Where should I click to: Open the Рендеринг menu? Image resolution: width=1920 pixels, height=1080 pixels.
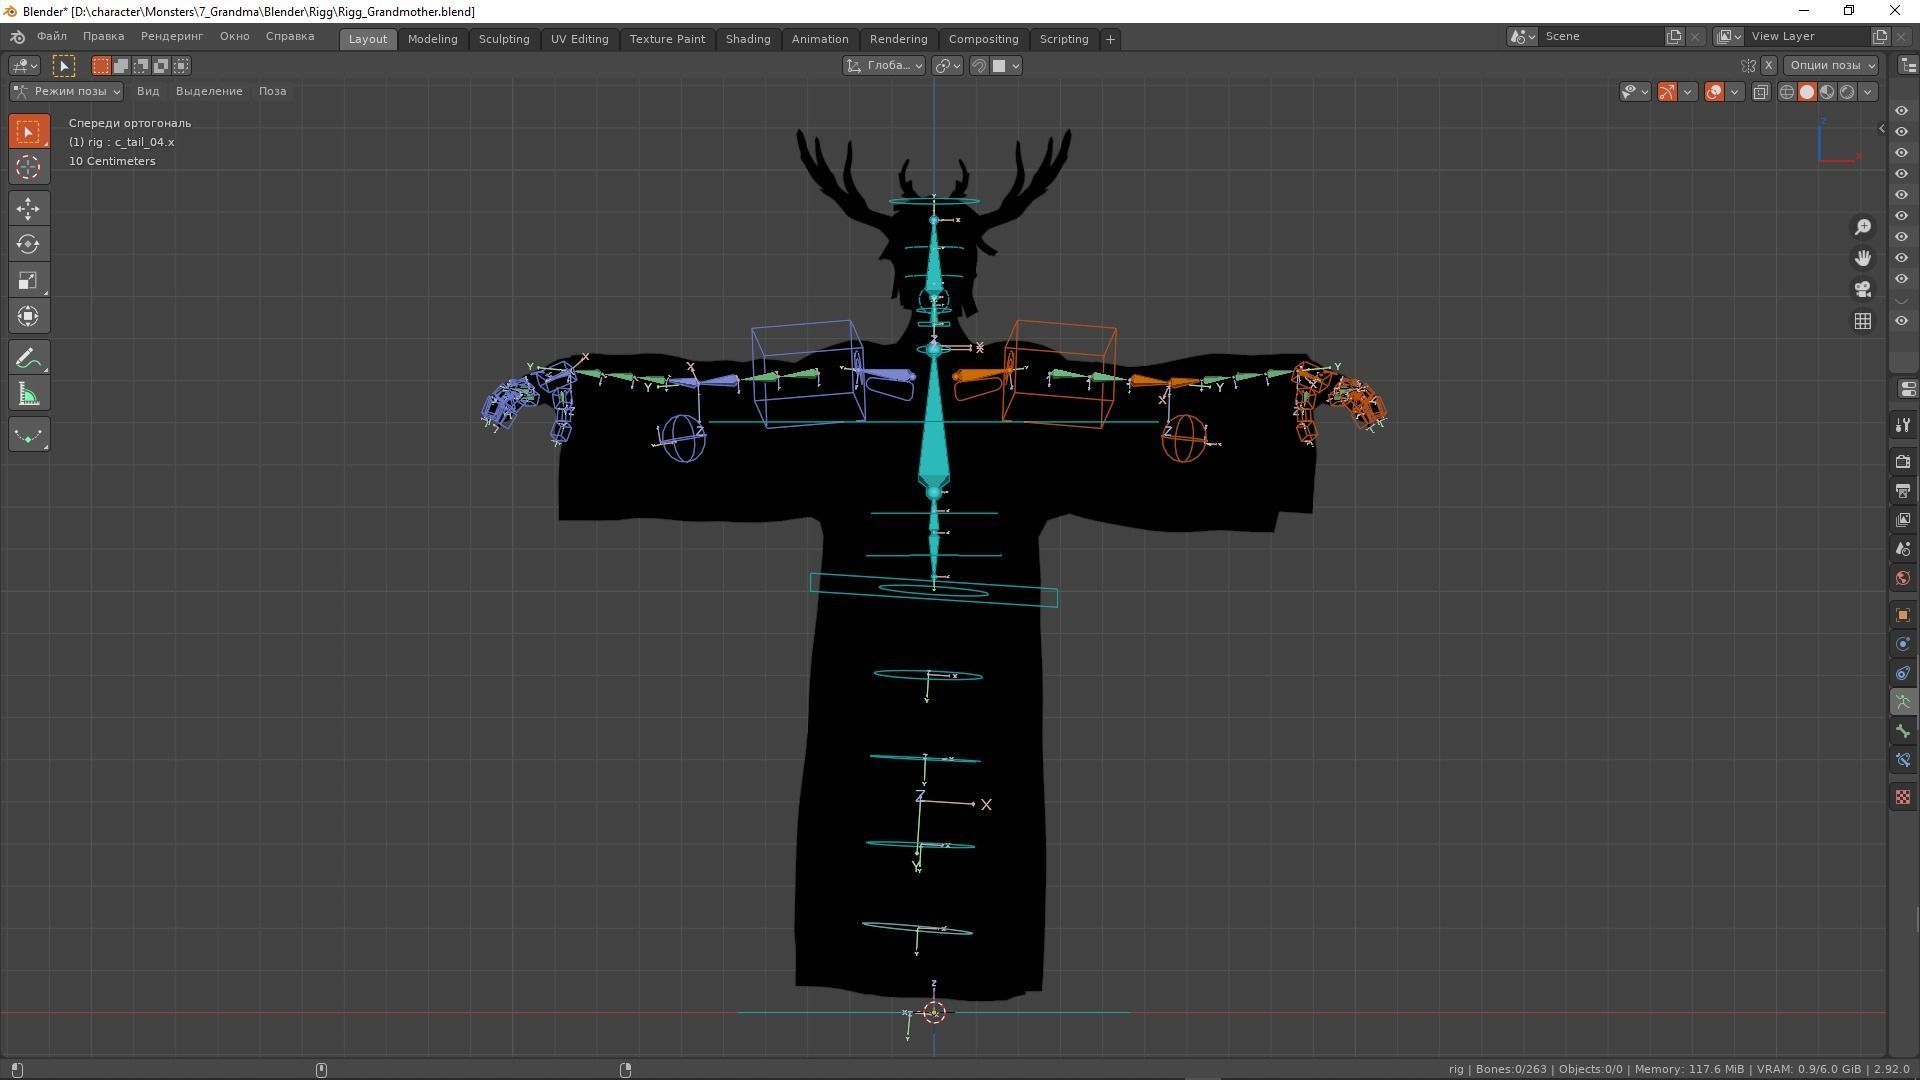tap(171, 36)
